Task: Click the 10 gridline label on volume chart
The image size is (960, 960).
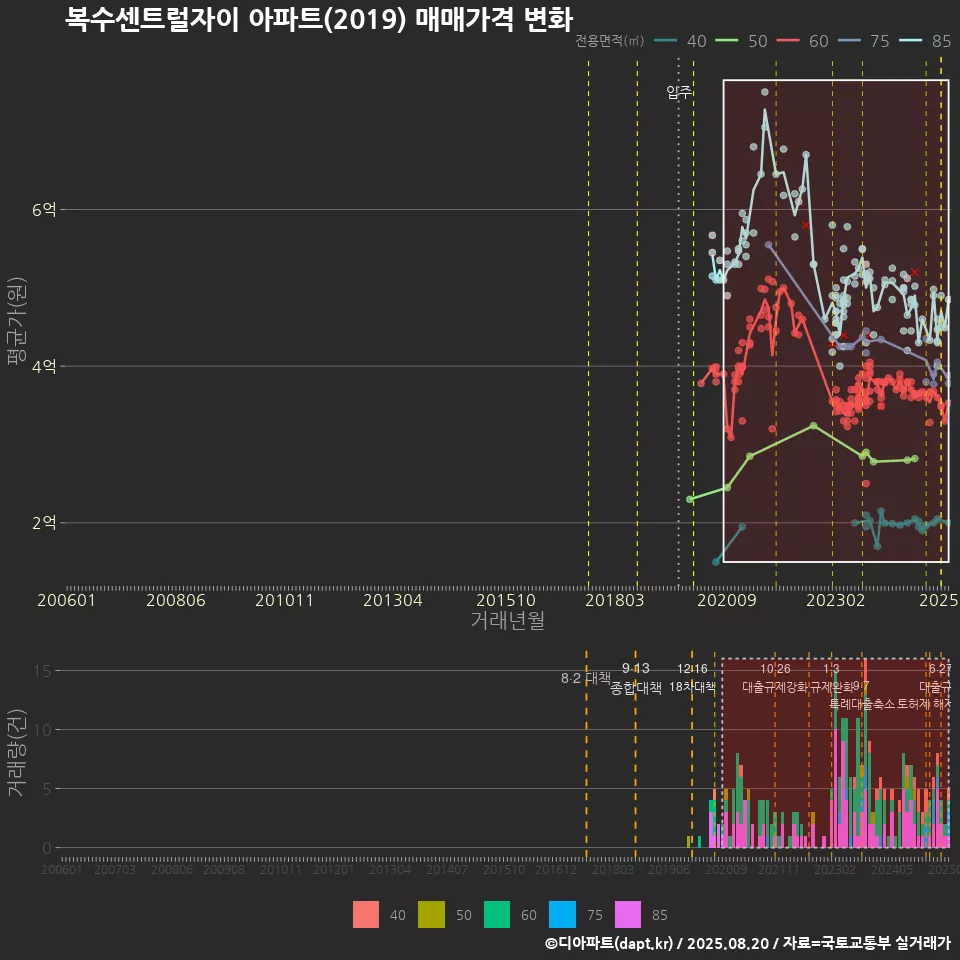Action: click(42, 730)
